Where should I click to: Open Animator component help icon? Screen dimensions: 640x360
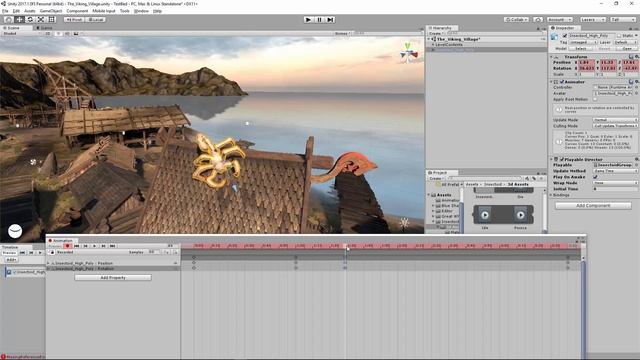click(x=631, y=82)
